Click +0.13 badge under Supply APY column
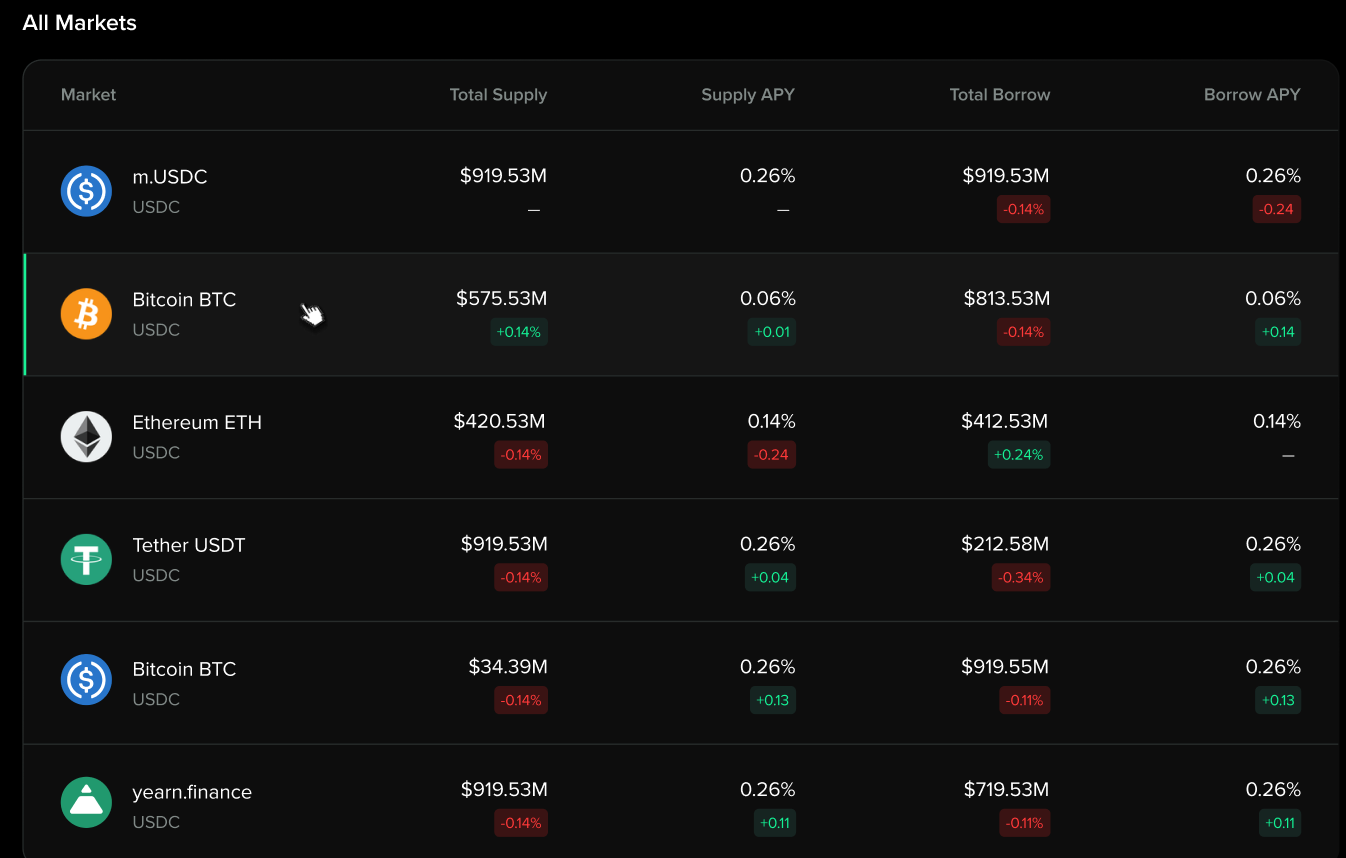The height and width of the screenshot is (858, 1346). tap(773, 700)
